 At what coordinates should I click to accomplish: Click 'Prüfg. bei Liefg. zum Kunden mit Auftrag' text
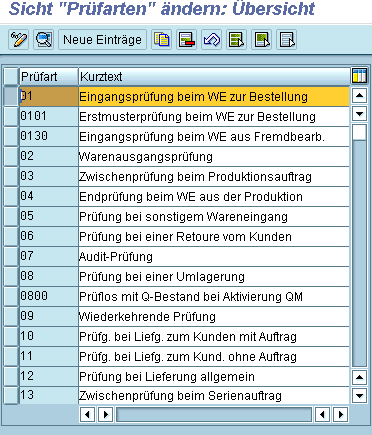click(188, 337)
